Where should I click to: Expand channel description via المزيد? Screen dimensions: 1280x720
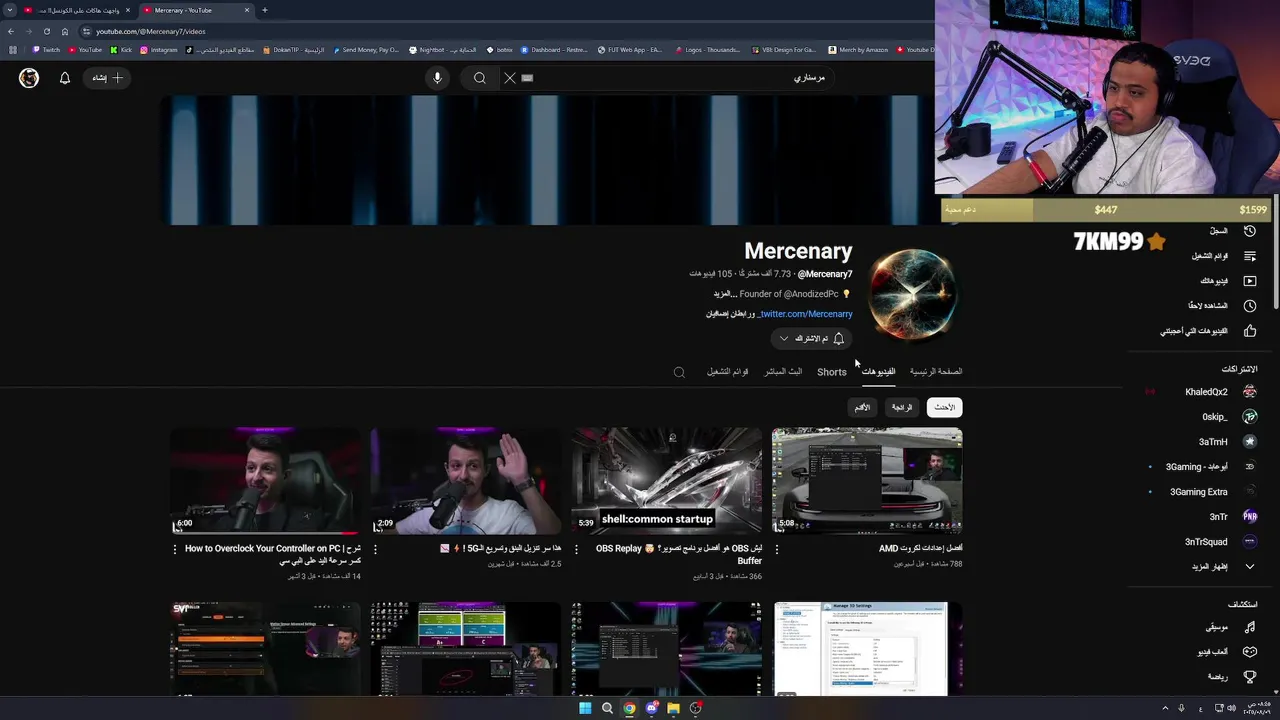[725, 294]
